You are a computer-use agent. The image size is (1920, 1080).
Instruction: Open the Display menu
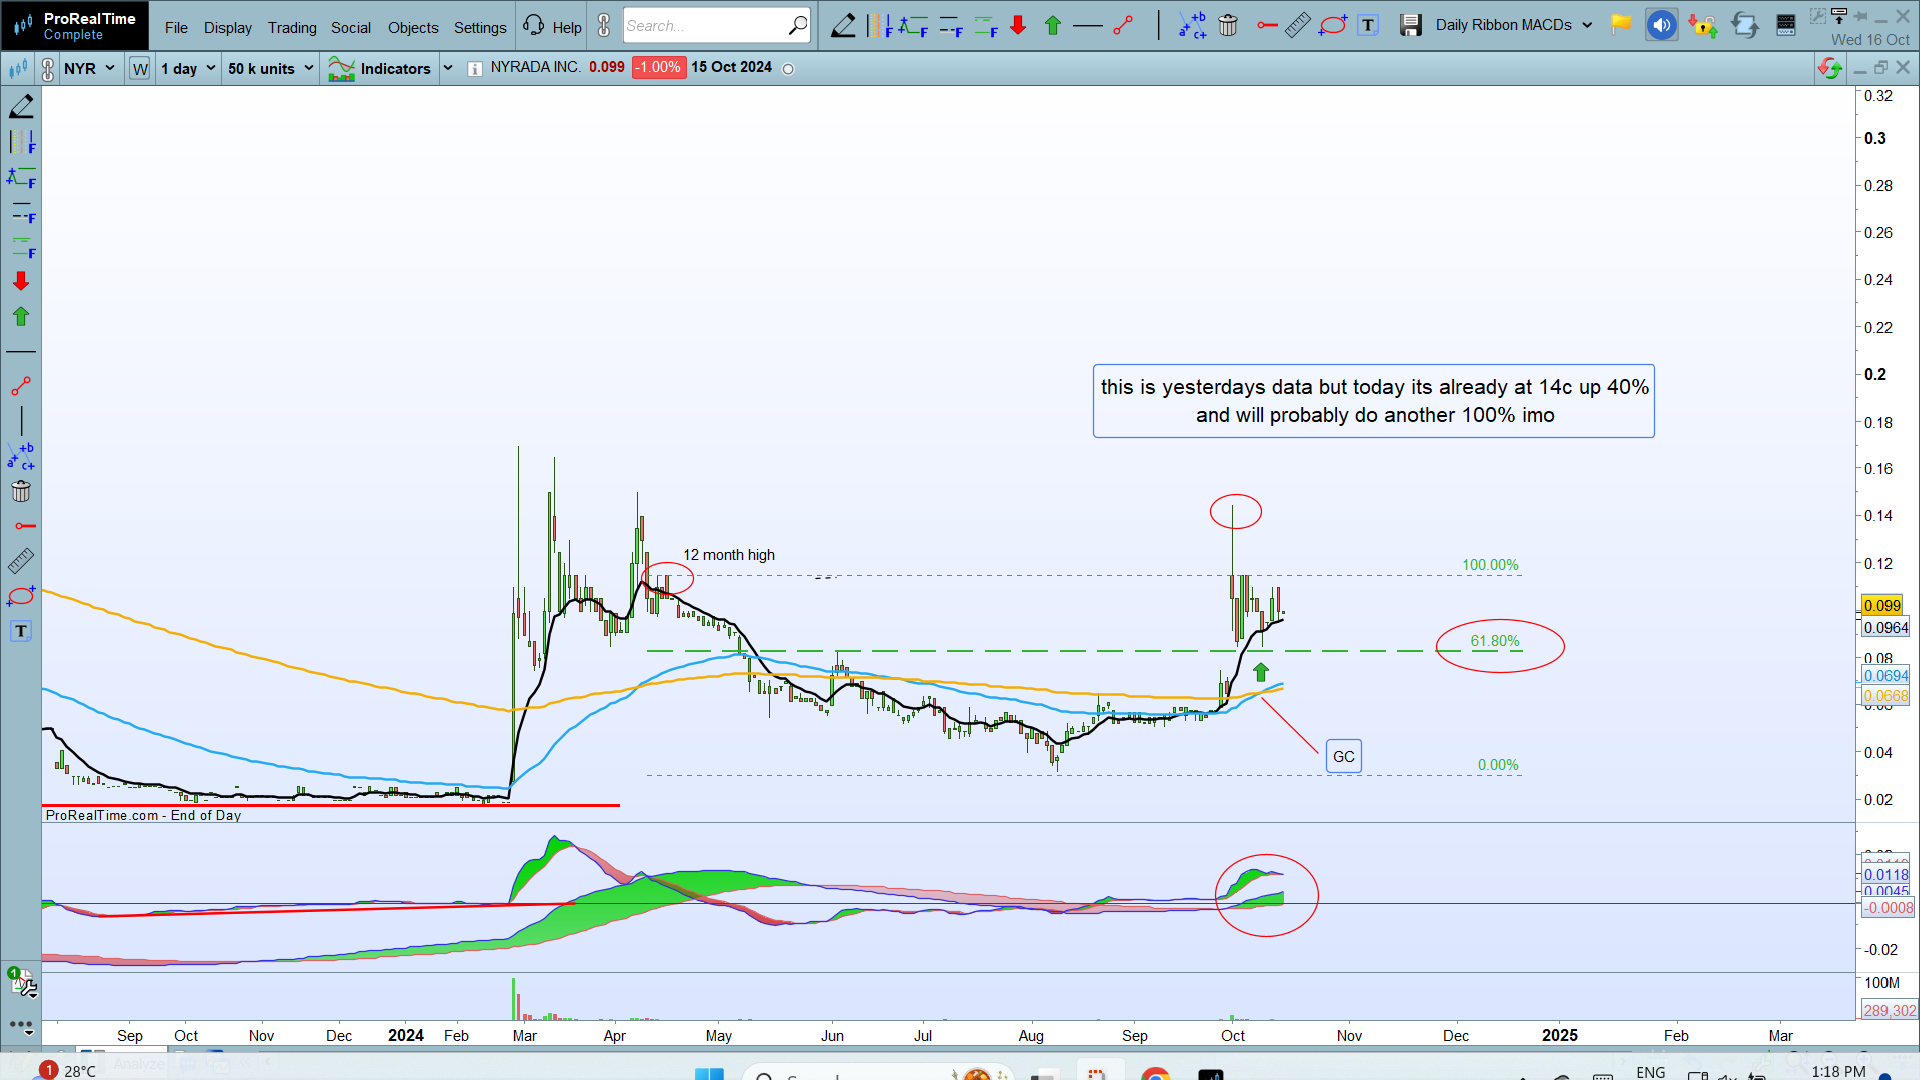click(x=228, y=27)
